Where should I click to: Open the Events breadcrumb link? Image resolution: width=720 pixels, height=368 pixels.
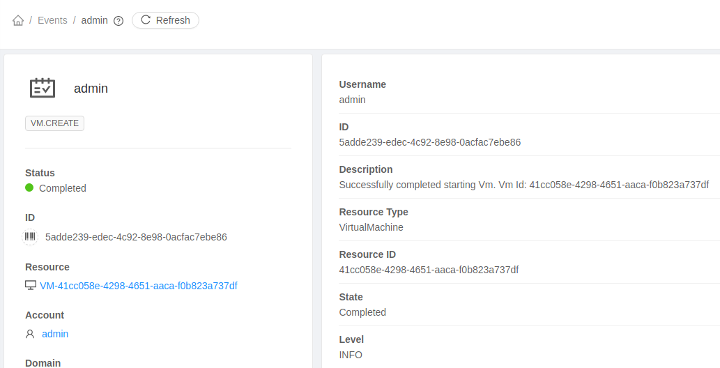(x=52, y=20)
